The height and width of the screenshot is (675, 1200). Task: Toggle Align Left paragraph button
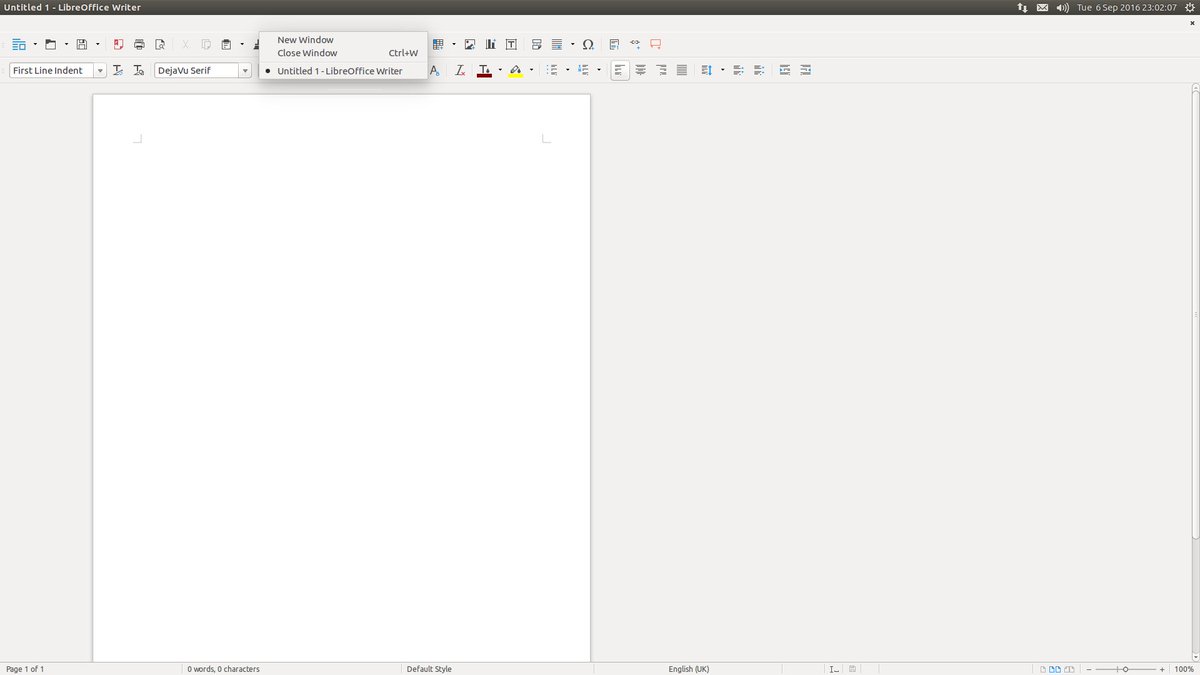(x=620, y=70)
